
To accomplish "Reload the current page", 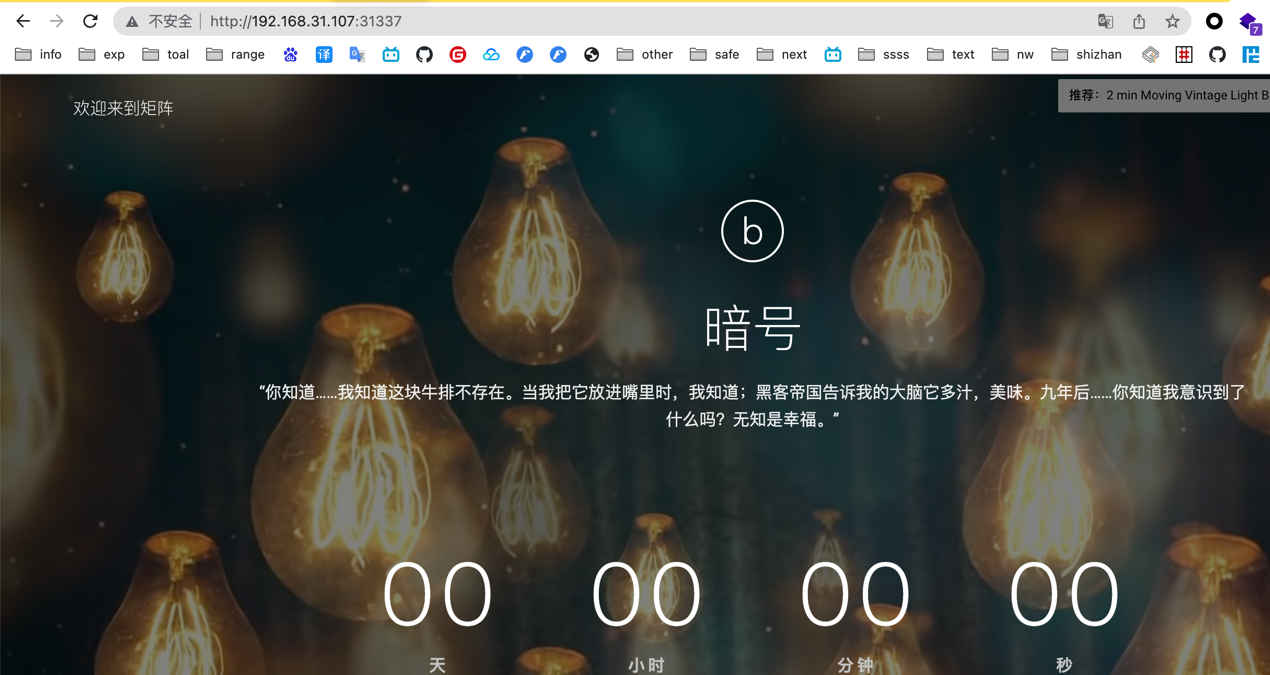I will [x=90, y=21].
